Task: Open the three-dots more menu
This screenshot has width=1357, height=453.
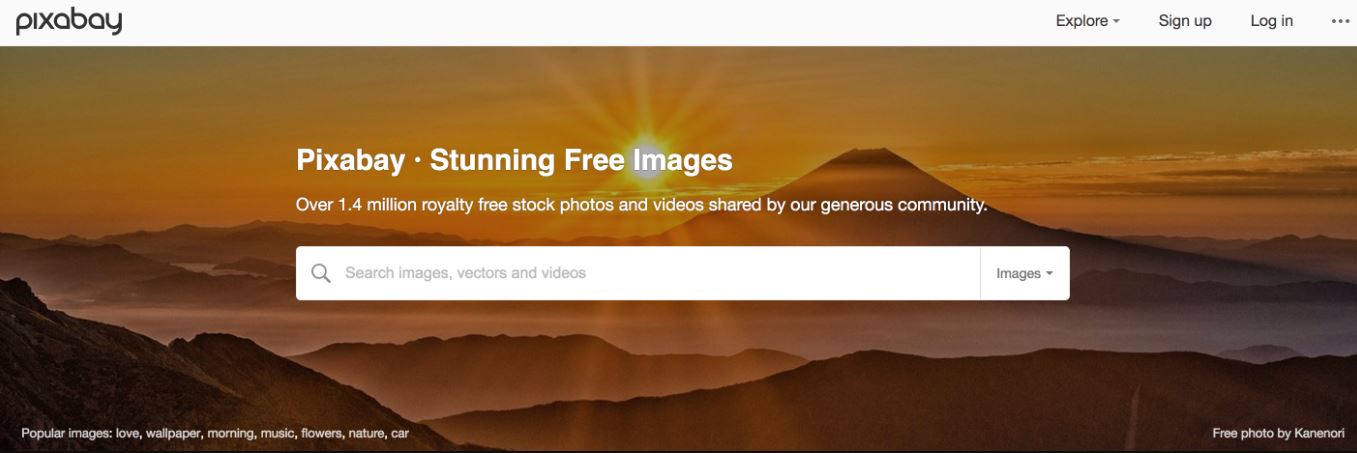Action: (x=1340, y=21)
